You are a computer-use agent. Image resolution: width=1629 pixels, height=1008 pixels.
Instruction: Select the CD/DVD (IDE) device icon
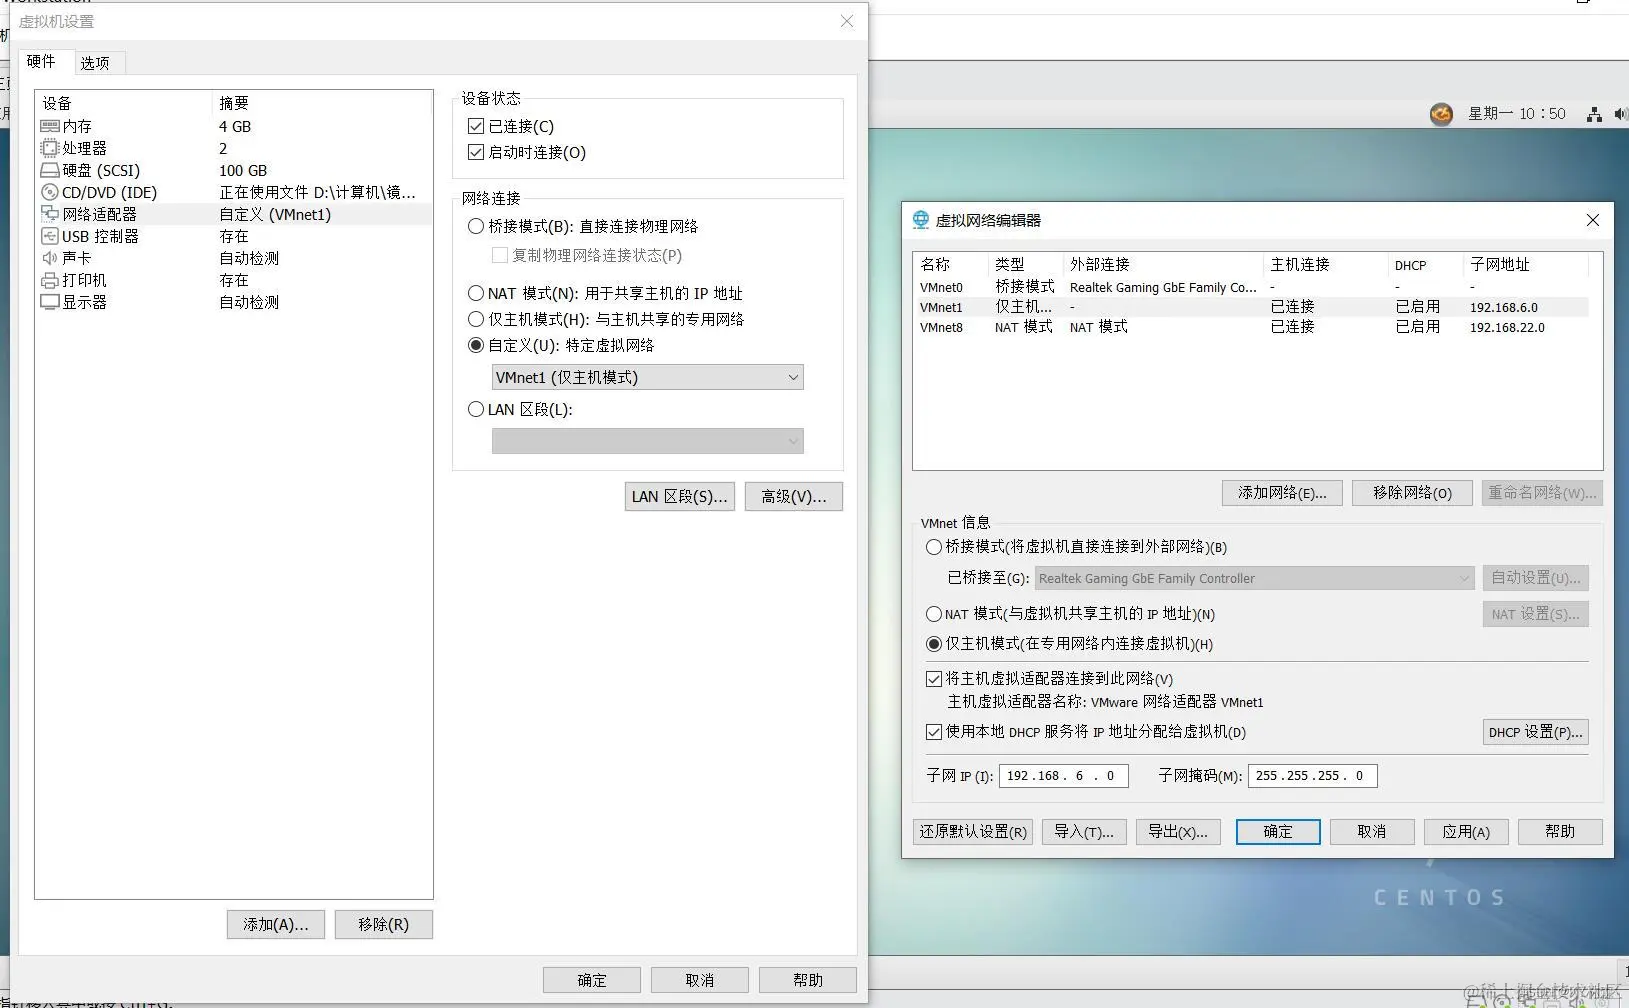pos(50,192)
